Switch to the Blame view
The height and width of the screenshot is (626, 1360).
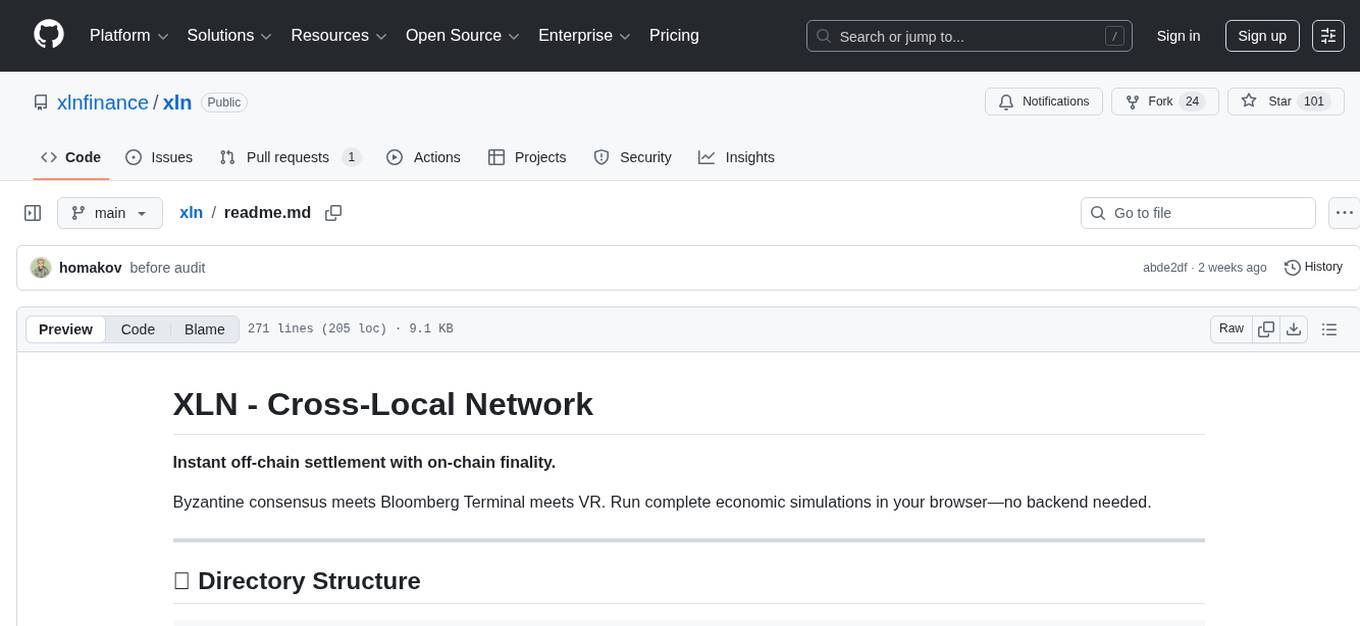tap(204, 329)
